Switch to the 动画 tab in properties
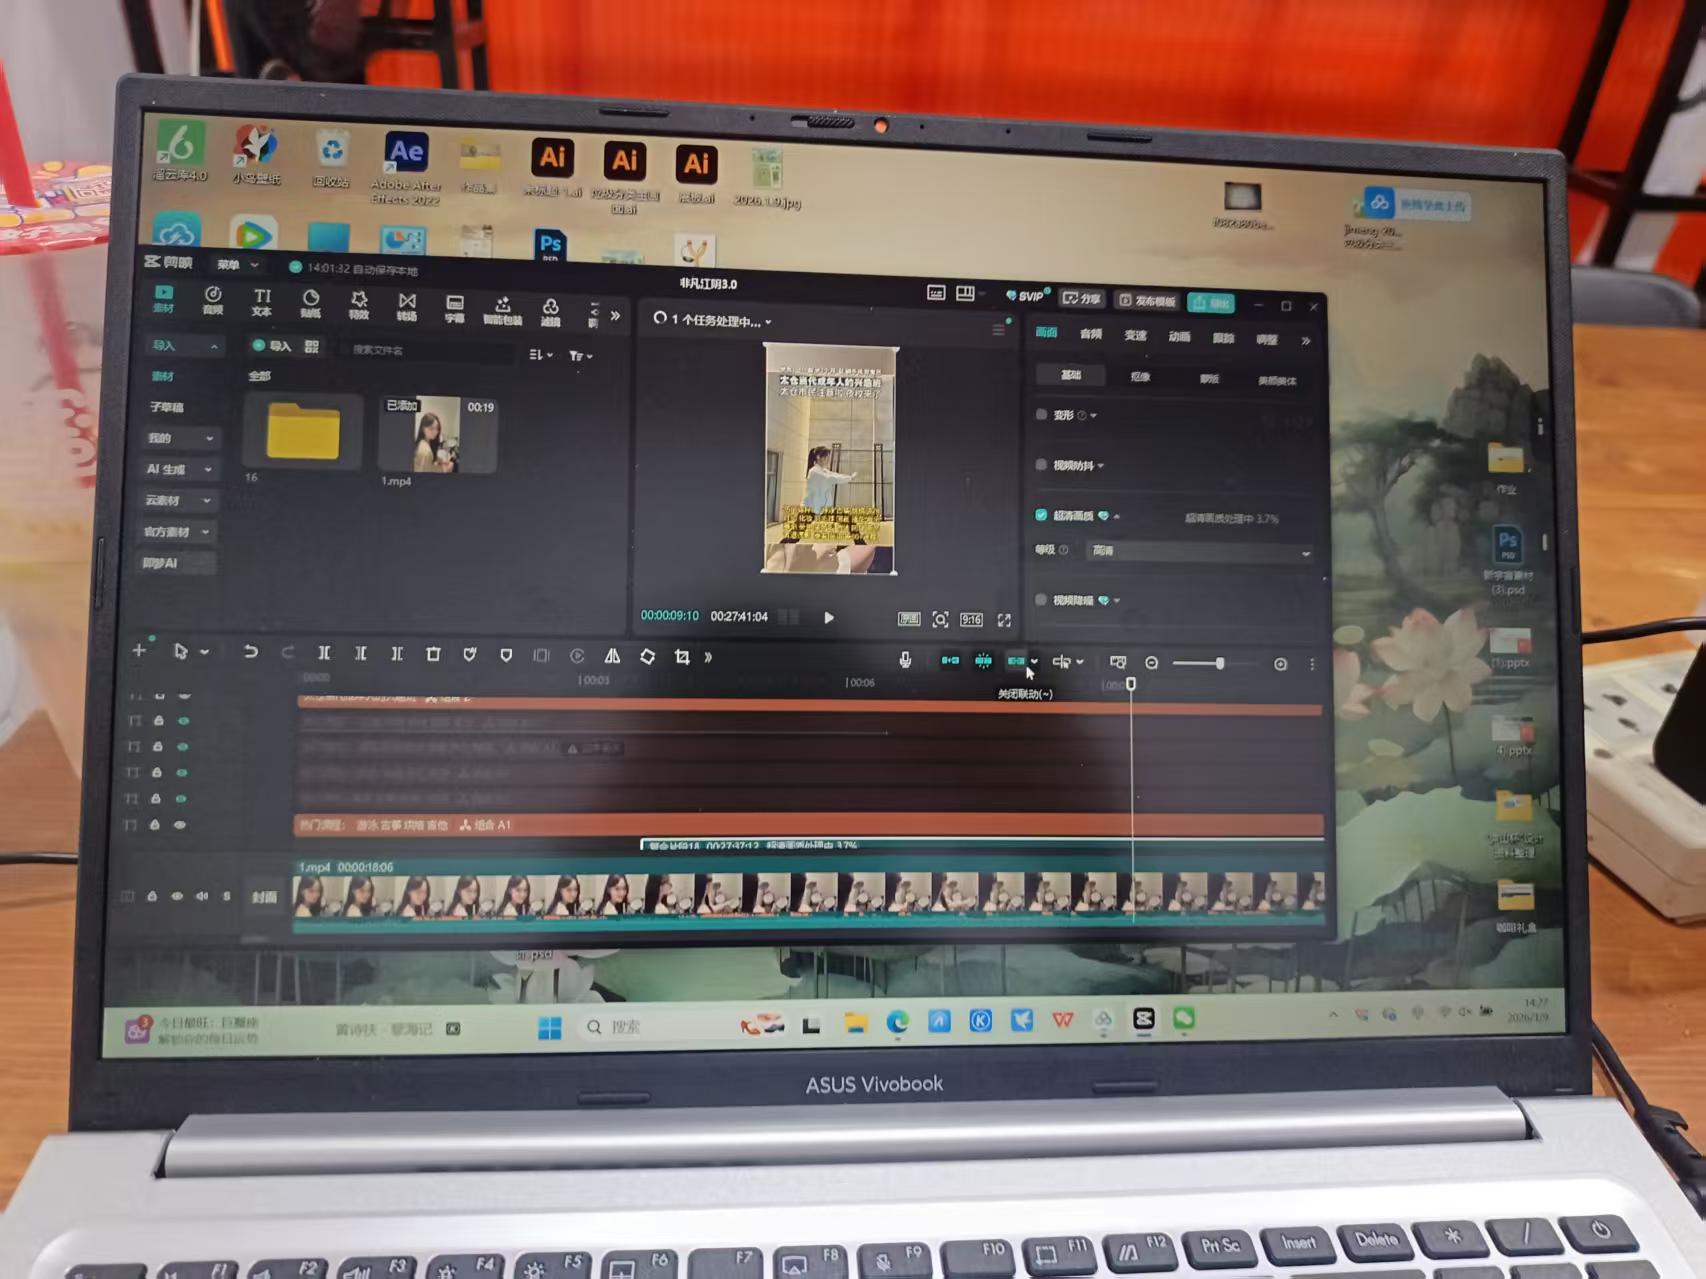 1179,337
